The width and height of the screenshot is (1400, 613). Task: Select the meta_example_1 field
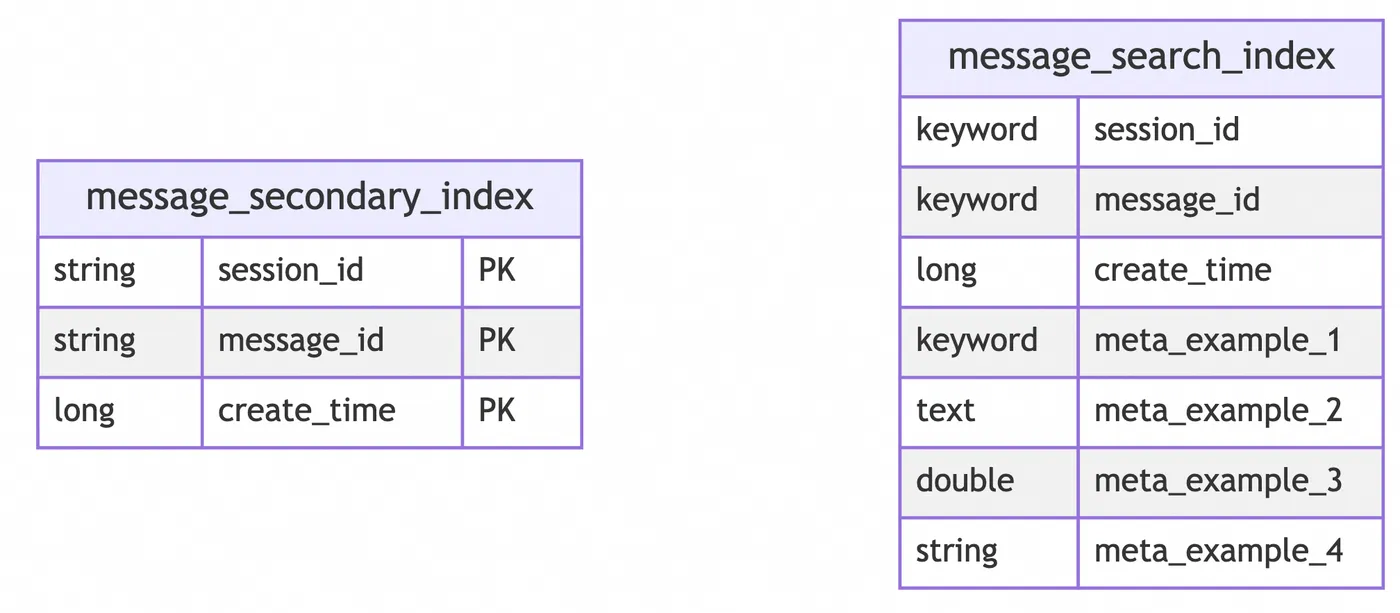coord(1230,341)
